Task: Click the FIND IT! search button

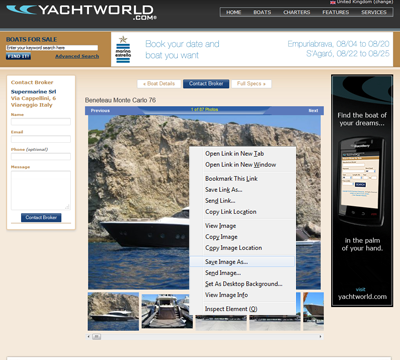Action: click(x=18, y=56)
